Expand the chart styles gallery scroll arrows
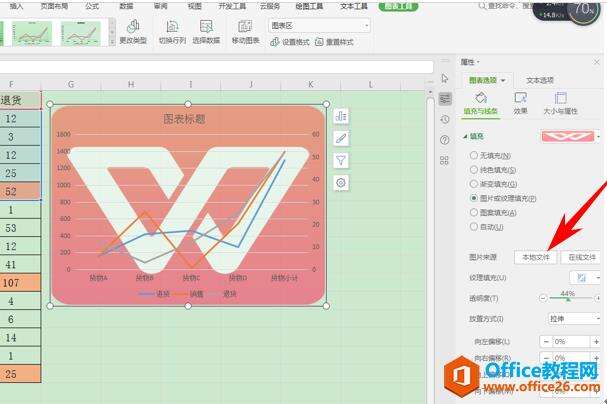The width and height of the screenshot is (607, 404). pyautogui.click(x=111, y=34)
